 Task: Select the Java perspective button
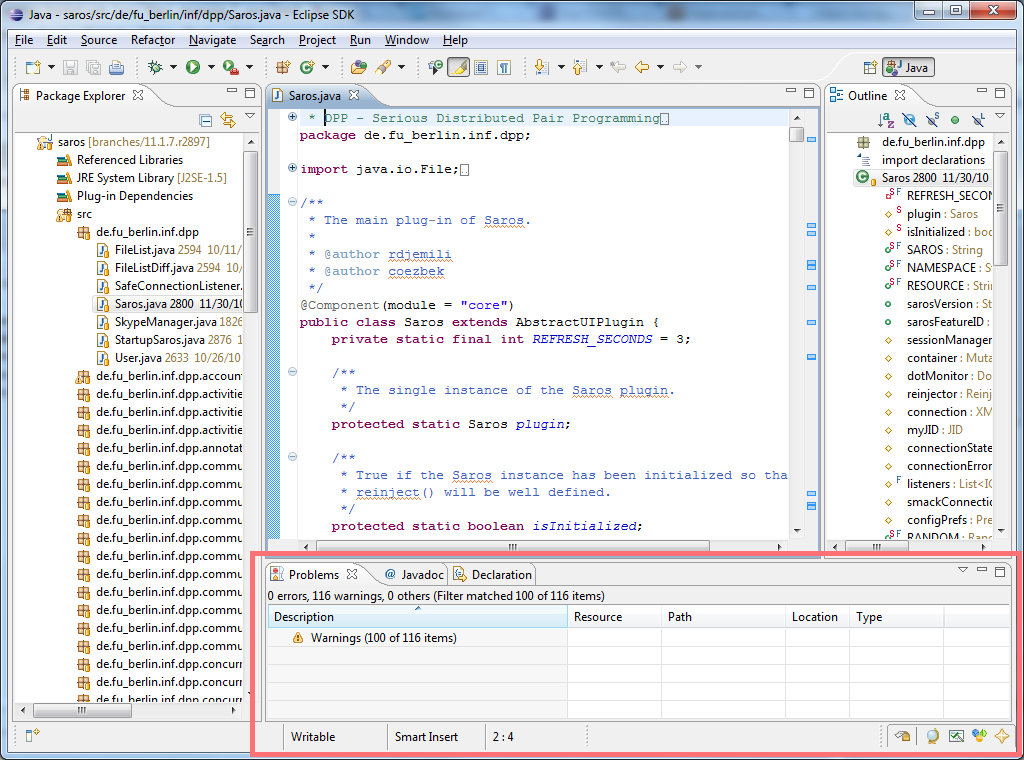(908, 67)
